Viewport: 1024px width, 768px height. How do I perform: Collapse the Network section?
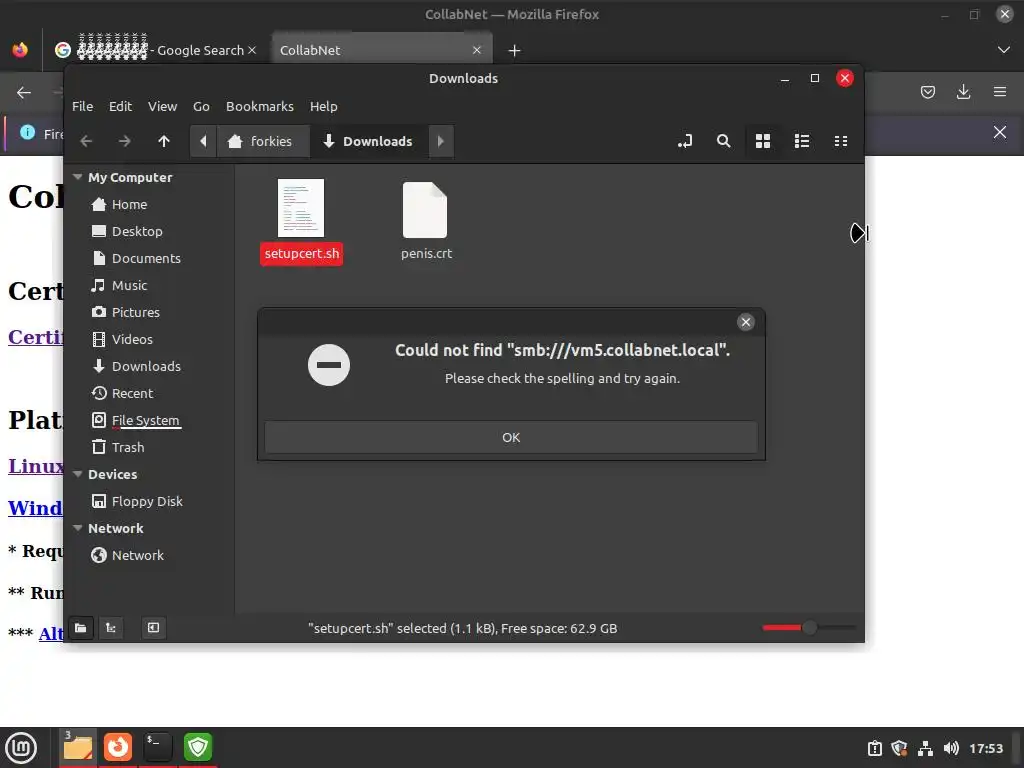tap(78, 528)
